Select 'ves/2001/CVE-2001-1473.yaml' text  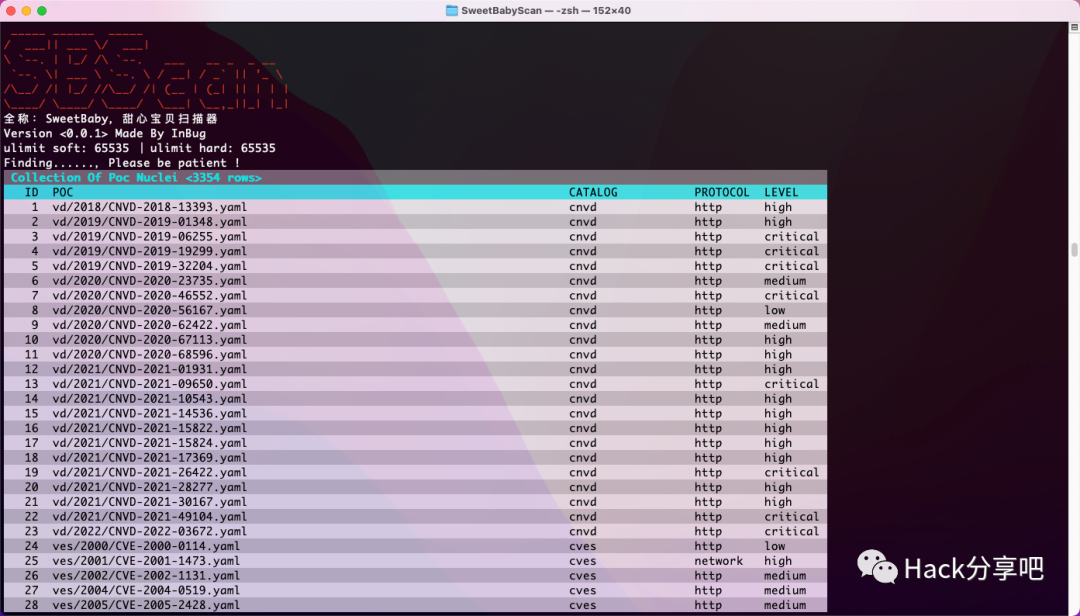pyautogui.click(x=146, y=561)
